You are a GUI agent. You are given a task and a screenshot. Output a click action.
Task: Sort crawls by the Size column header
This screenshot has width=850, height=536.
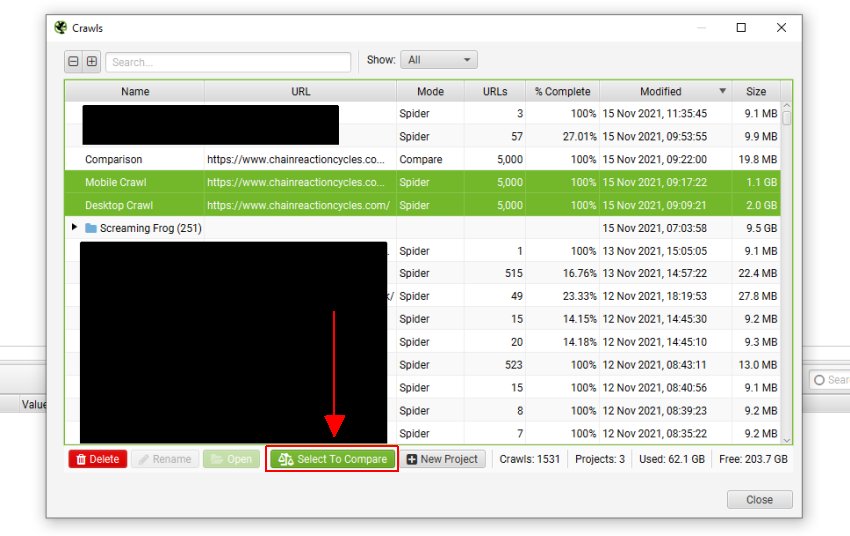[x=756, y=92]
